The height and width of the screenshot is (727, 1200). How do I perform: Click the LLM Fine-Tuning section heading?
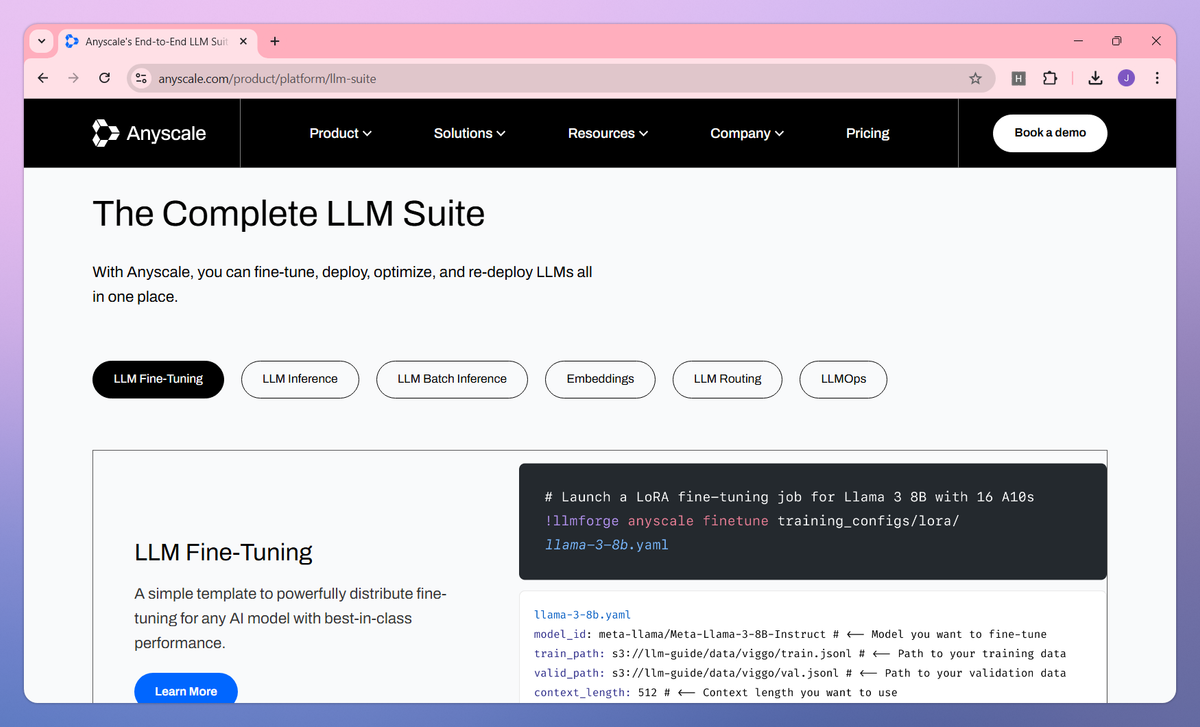click(224, 552)
